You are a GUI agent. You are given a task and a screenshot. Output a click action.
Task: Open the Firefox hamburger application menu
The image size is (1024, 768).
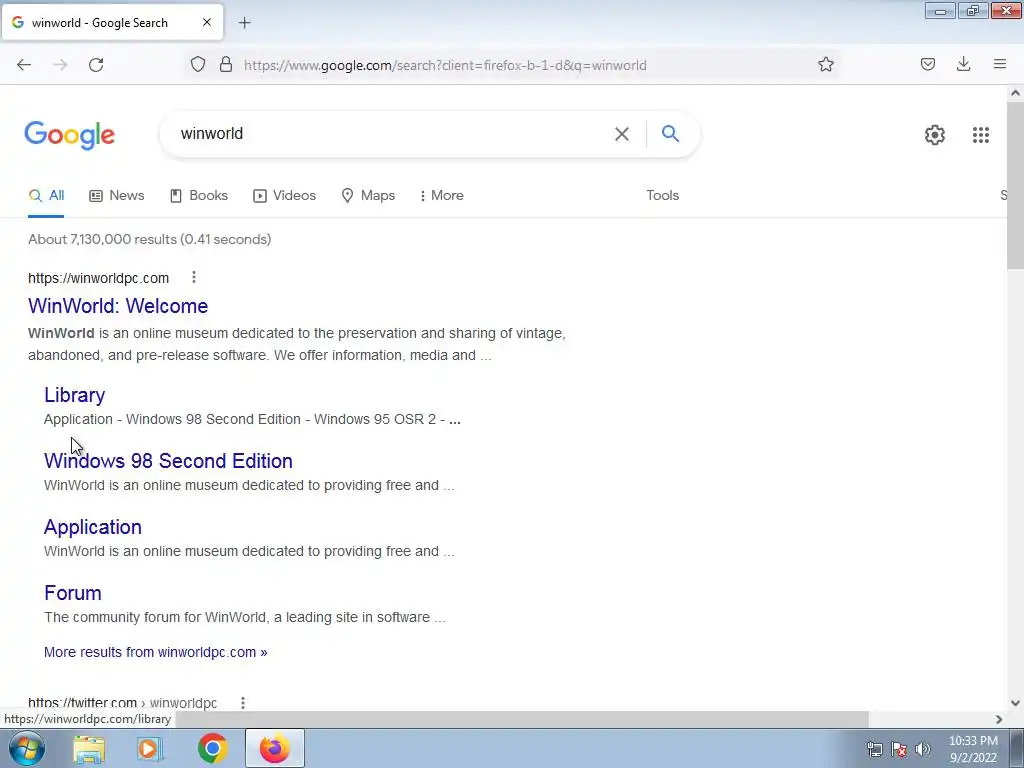[1000, 64]
